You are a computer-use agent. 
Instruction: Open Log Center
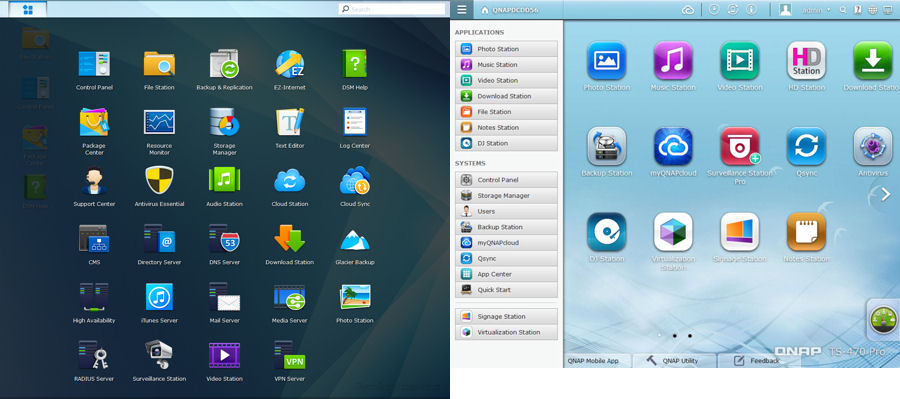[354, 122]
